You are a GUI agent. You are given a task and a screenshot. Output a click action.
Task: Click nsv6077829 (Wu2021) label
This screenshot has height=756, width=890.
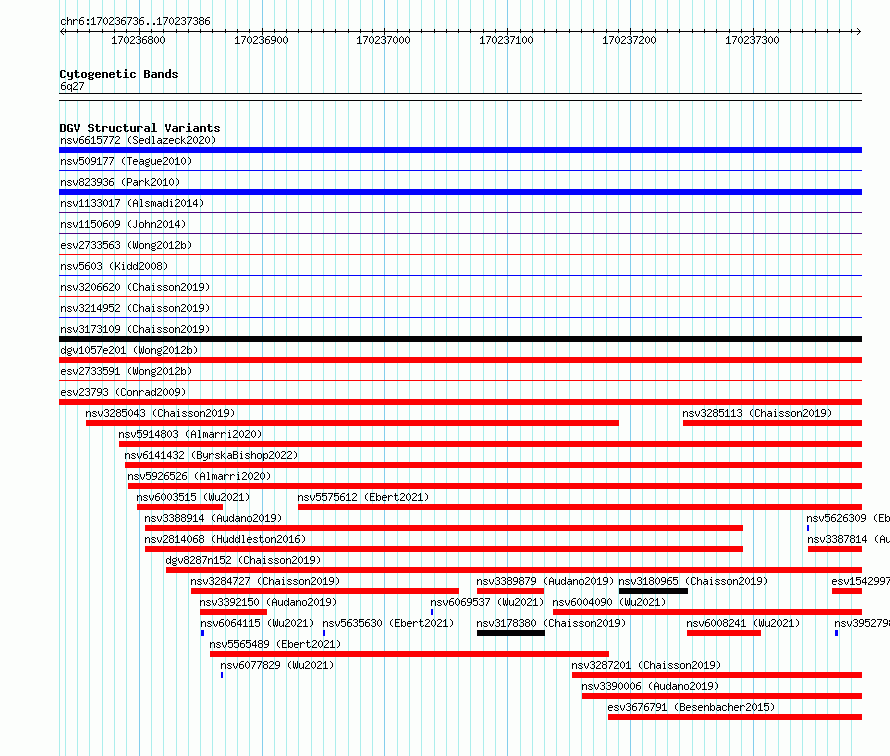(277, 665)
